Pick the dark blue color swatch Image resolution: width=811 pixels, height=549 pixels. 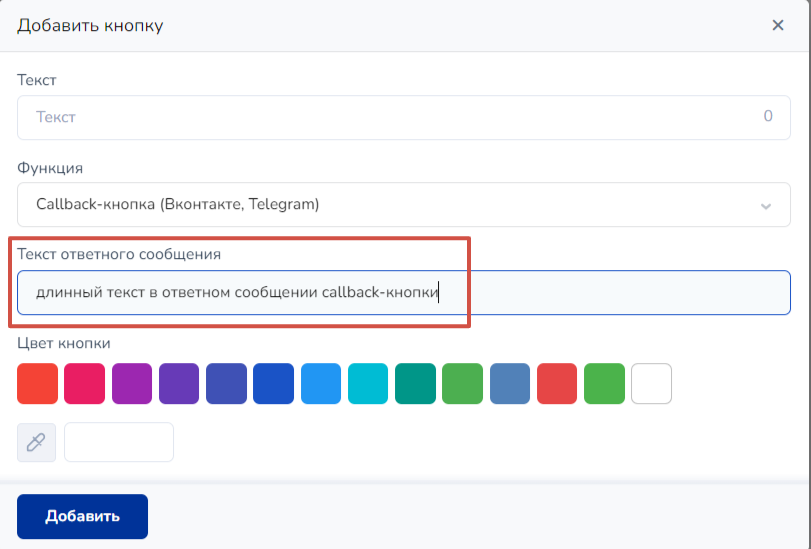tap(274, 383)
